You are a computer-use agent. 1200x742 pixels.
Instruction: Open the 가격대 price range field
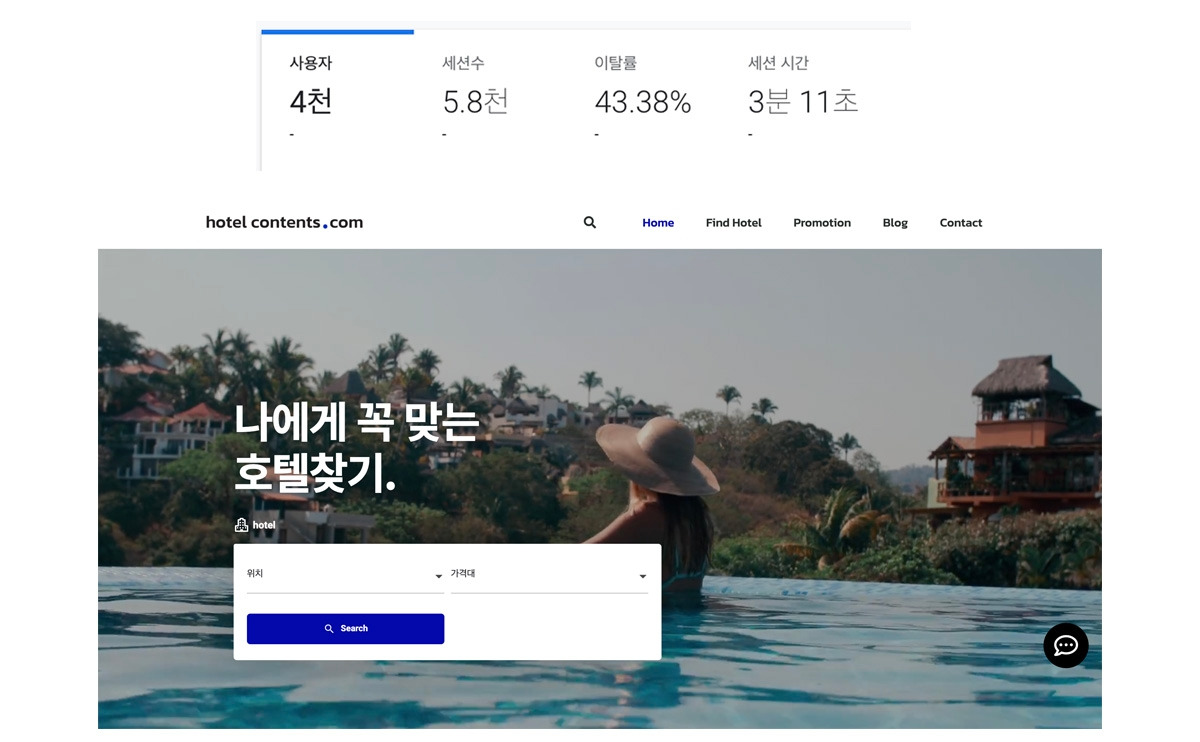pos(549,576)
